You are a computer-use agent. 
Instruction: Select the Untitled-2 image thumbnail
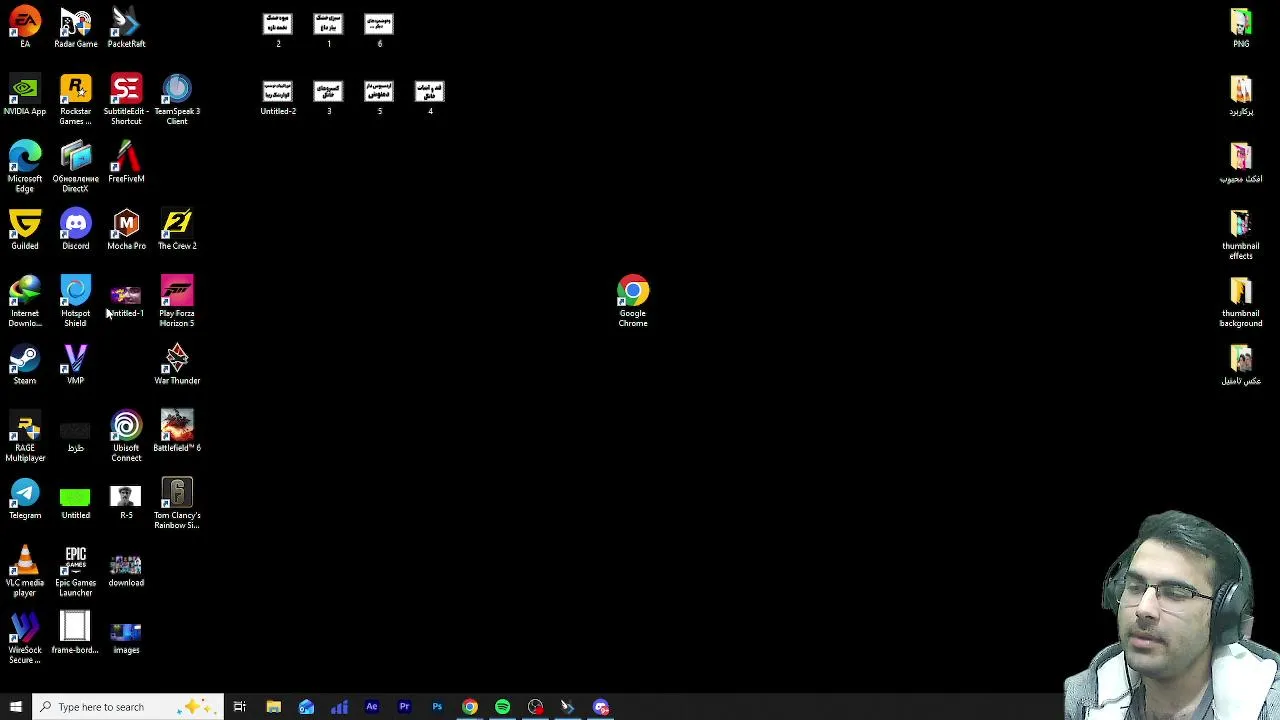point(278,98)
